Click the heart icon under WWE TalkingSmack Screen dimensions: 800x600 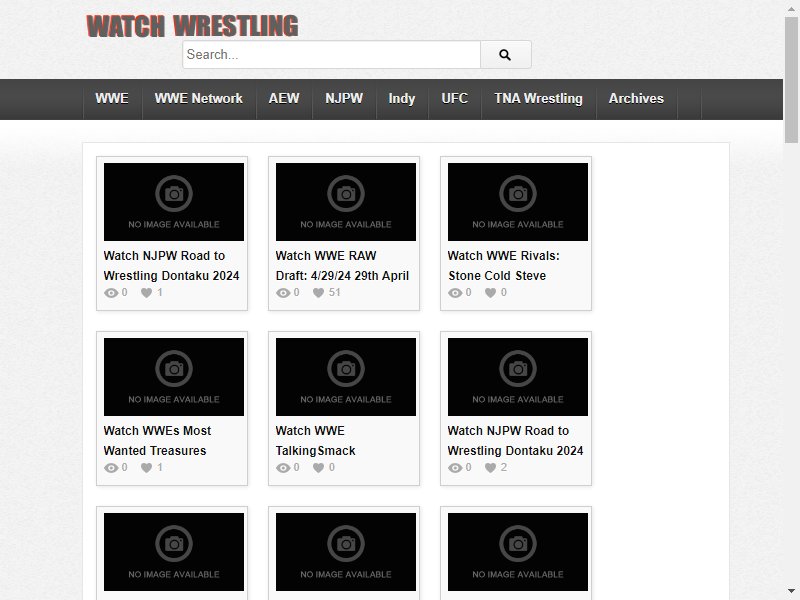pos(318,468)
